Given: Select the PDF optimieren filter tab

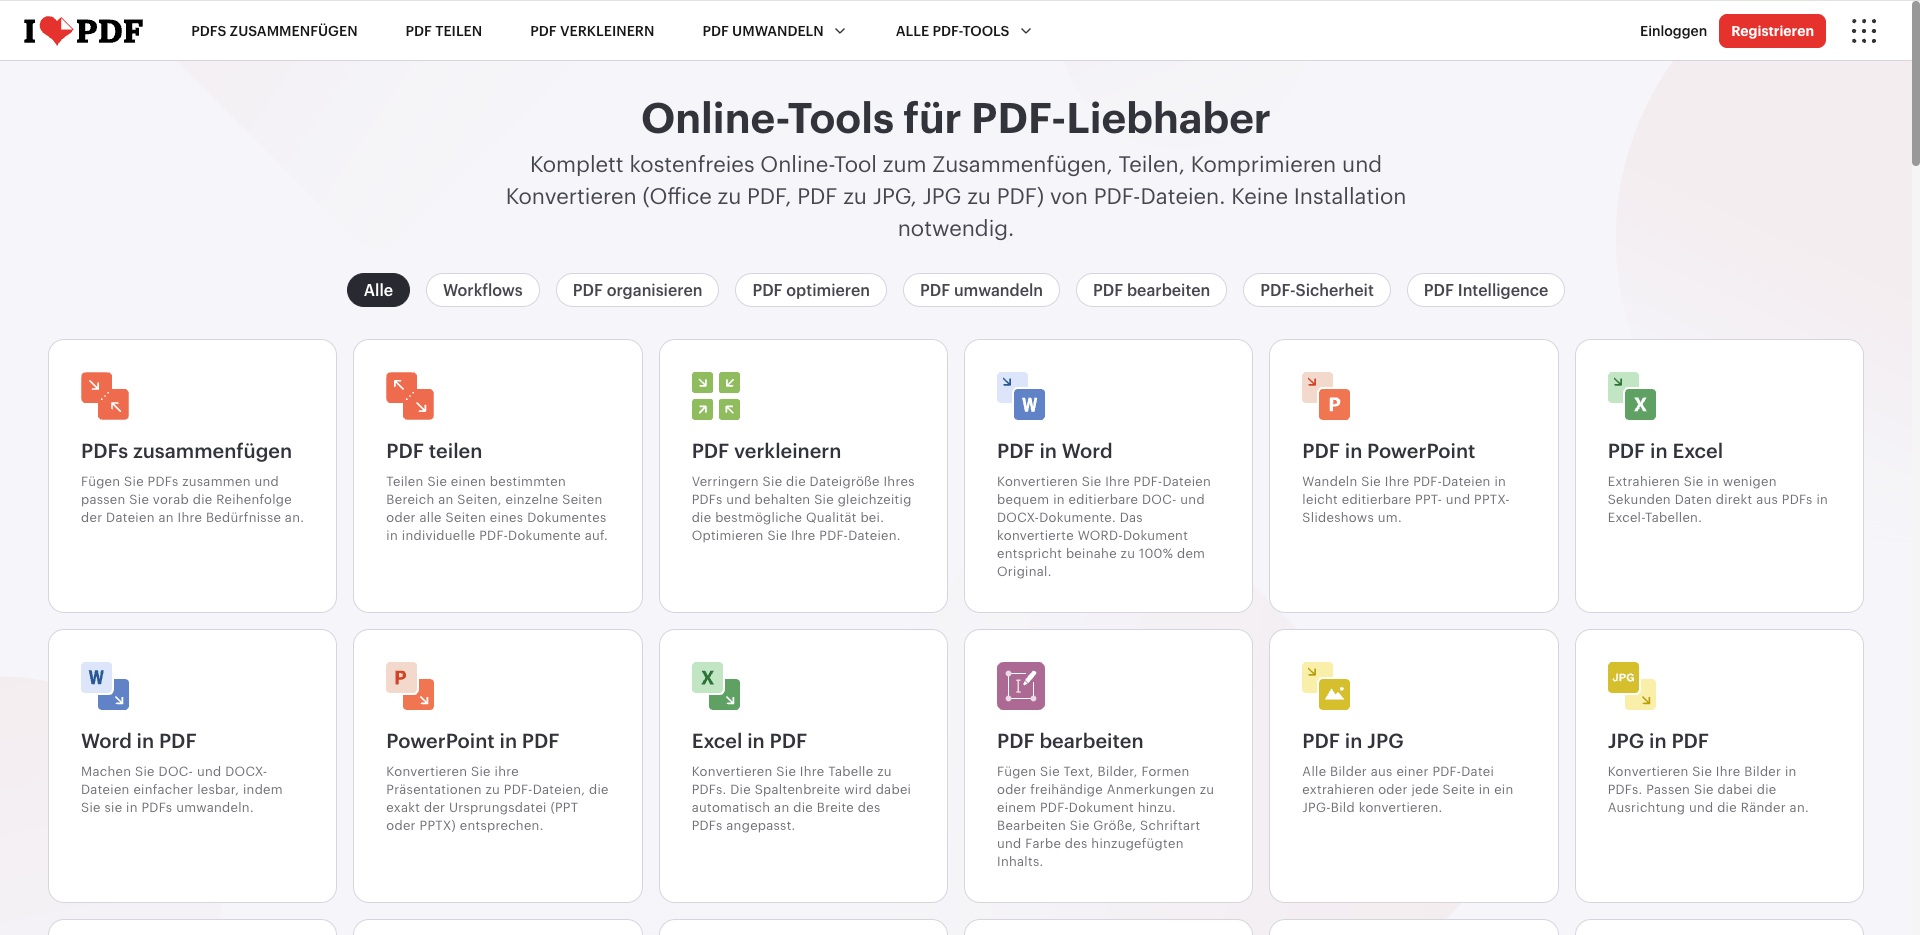Looking at the screenshot, I should coord(811,290).
